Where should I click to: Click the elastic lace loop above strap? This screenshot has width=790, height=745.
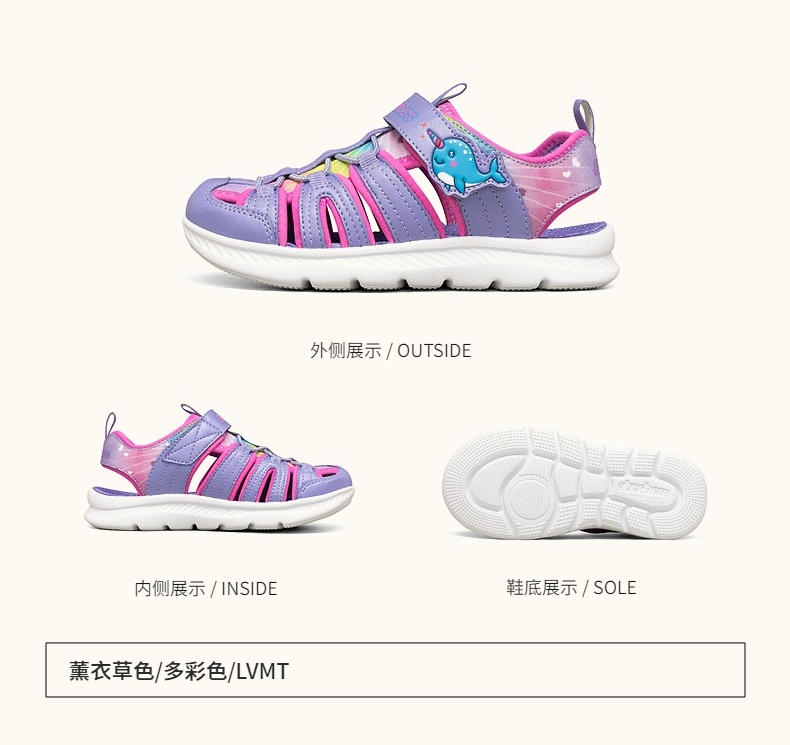tap(452, 94)
